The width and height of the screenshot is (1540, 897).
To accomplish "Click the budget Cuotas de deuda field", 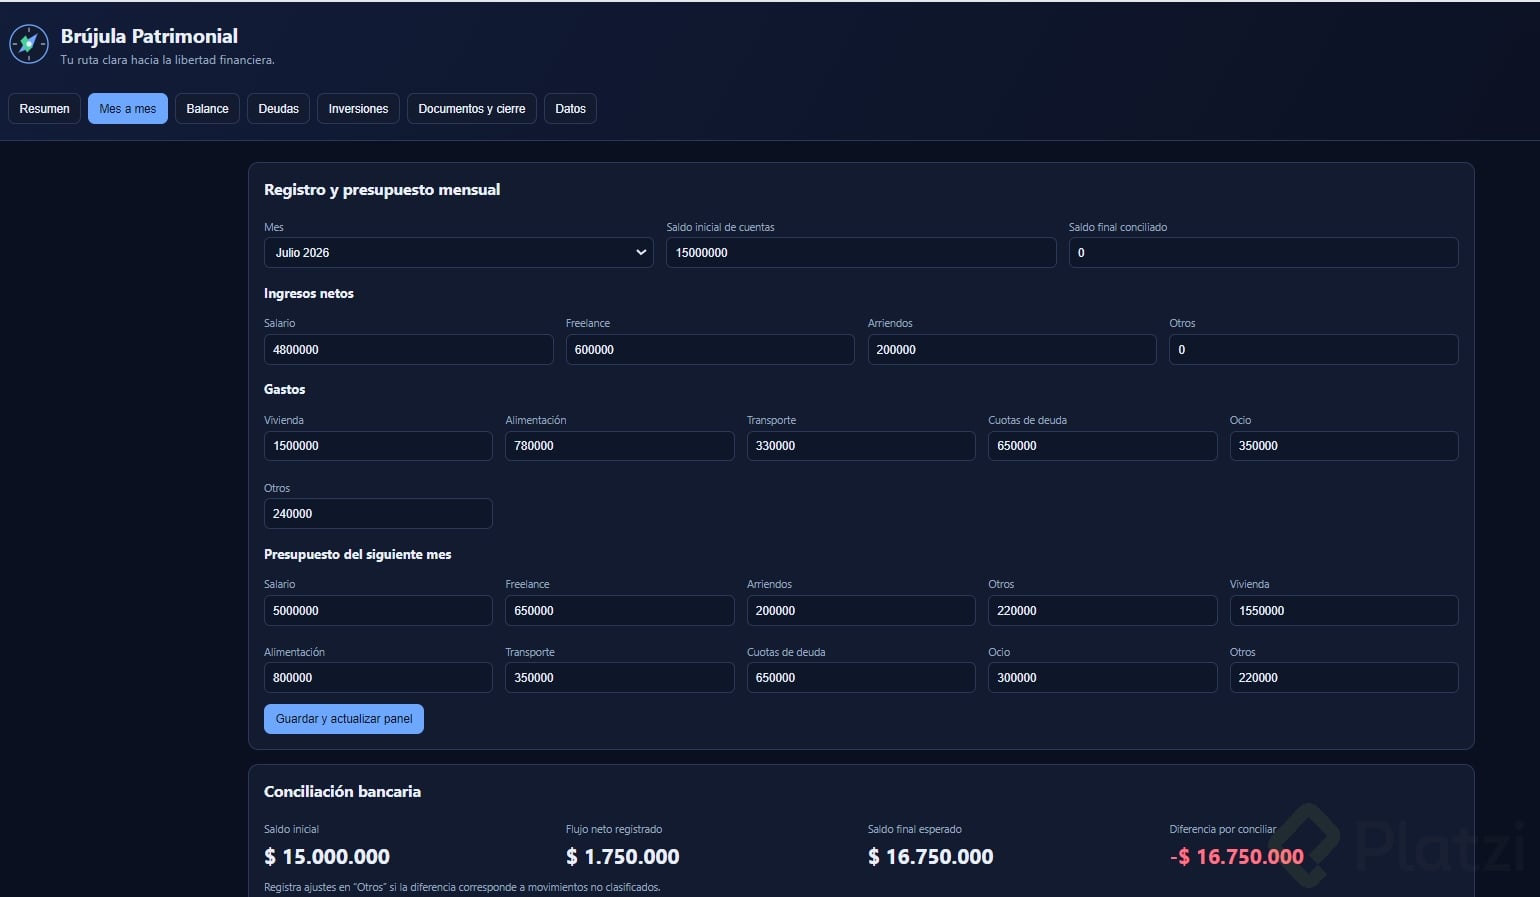I will click(861, 678).
